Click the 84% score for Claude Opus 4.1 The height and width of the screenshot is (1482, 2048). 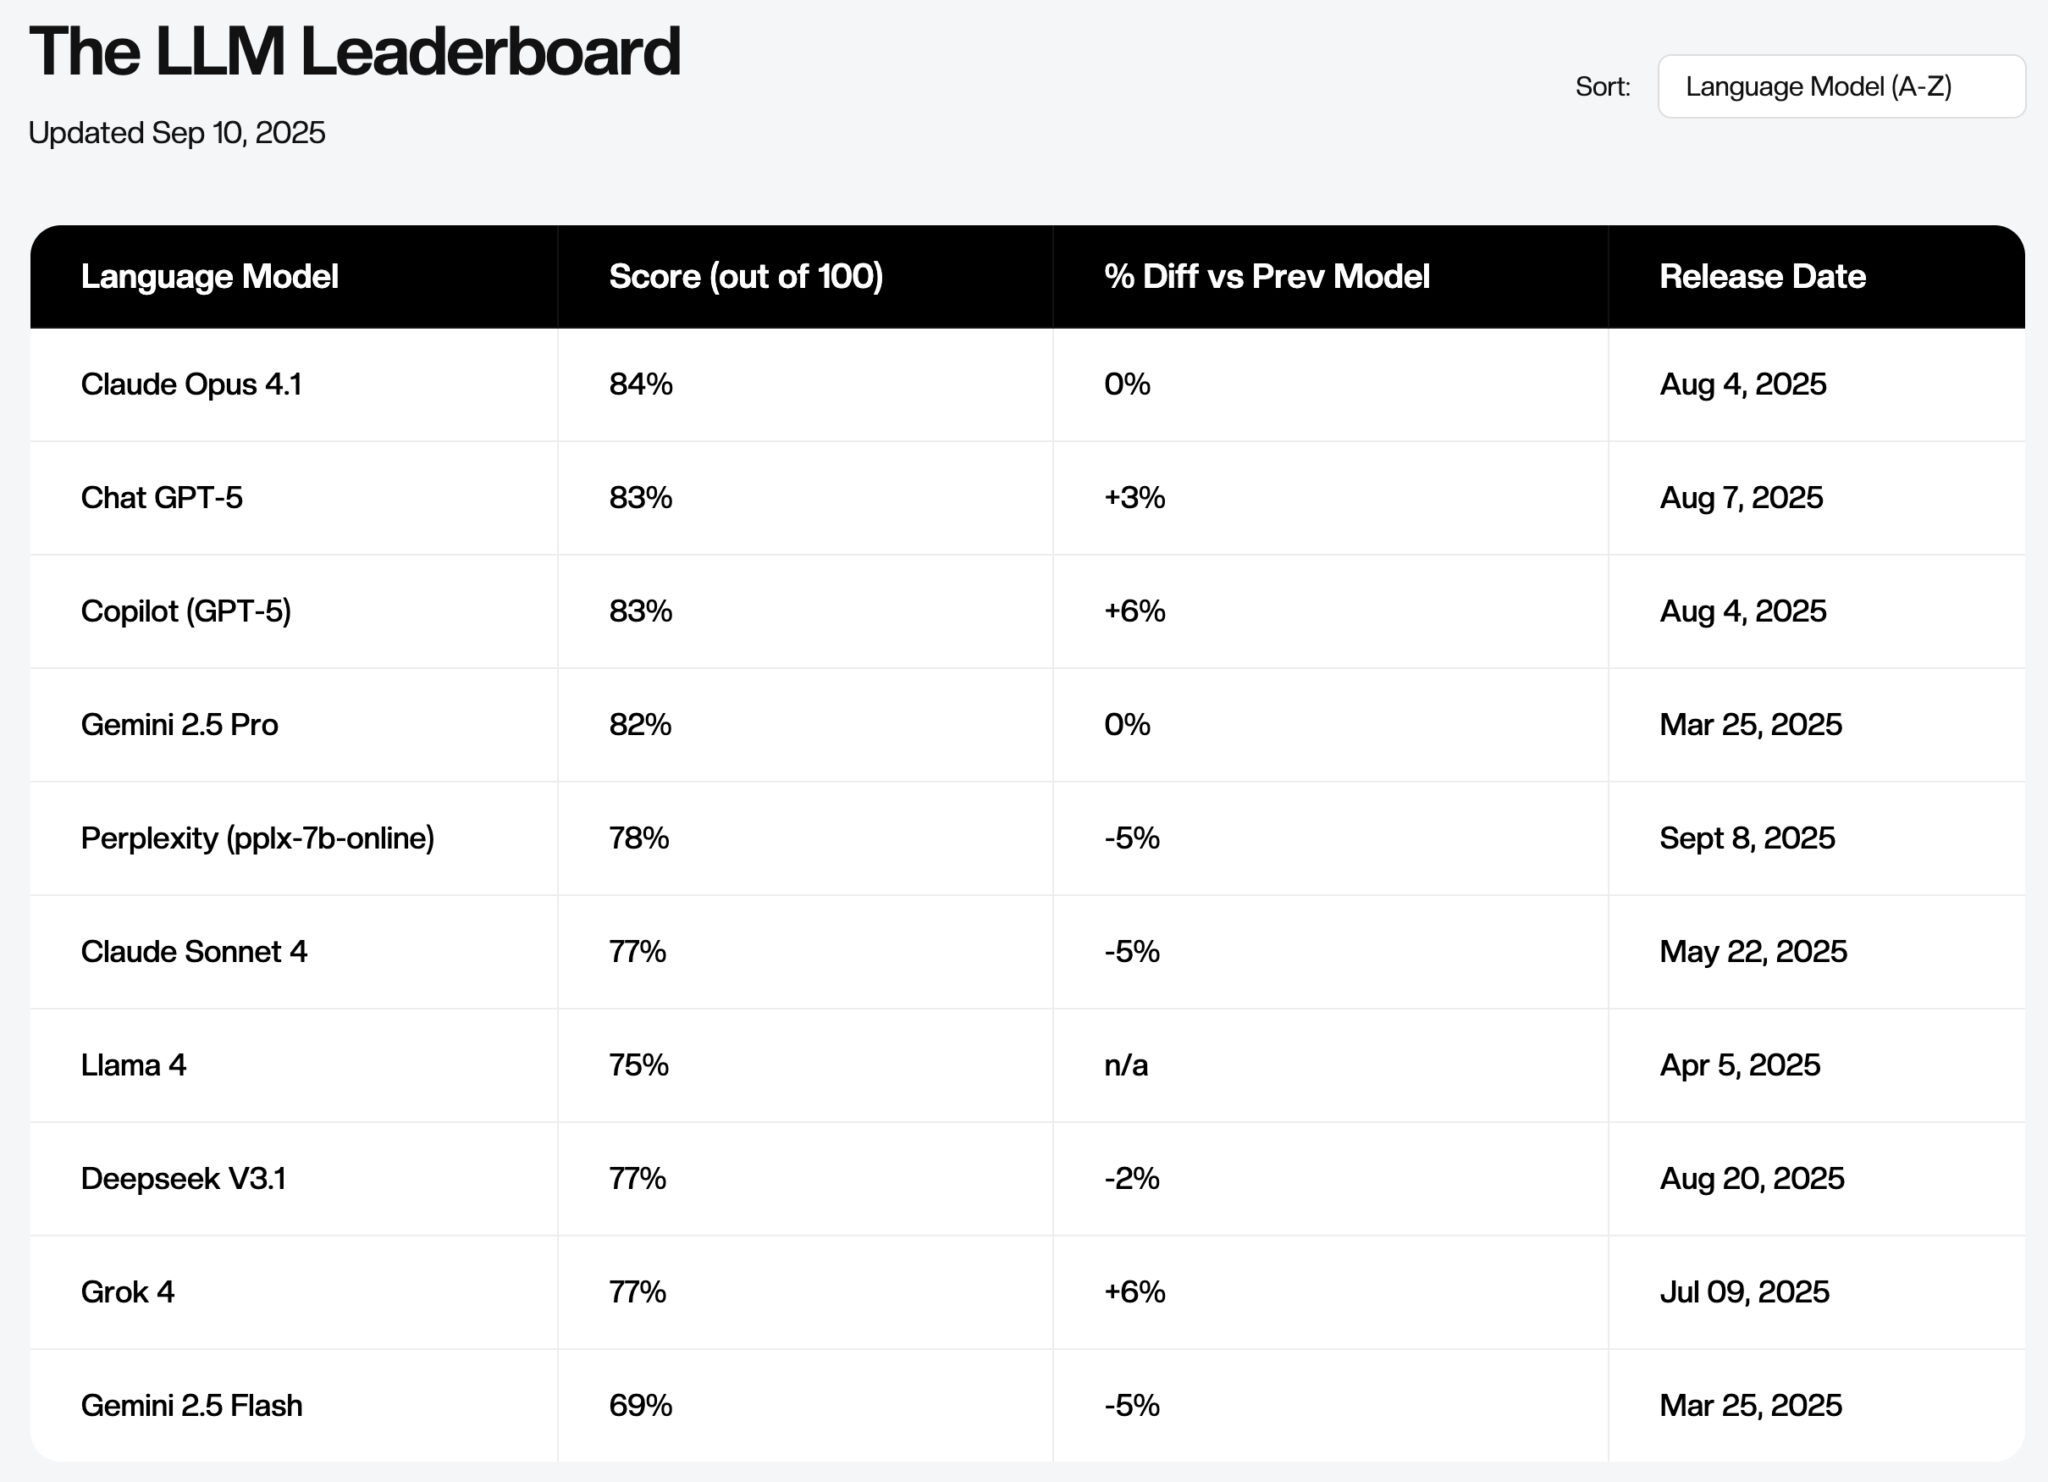(640, 384)
